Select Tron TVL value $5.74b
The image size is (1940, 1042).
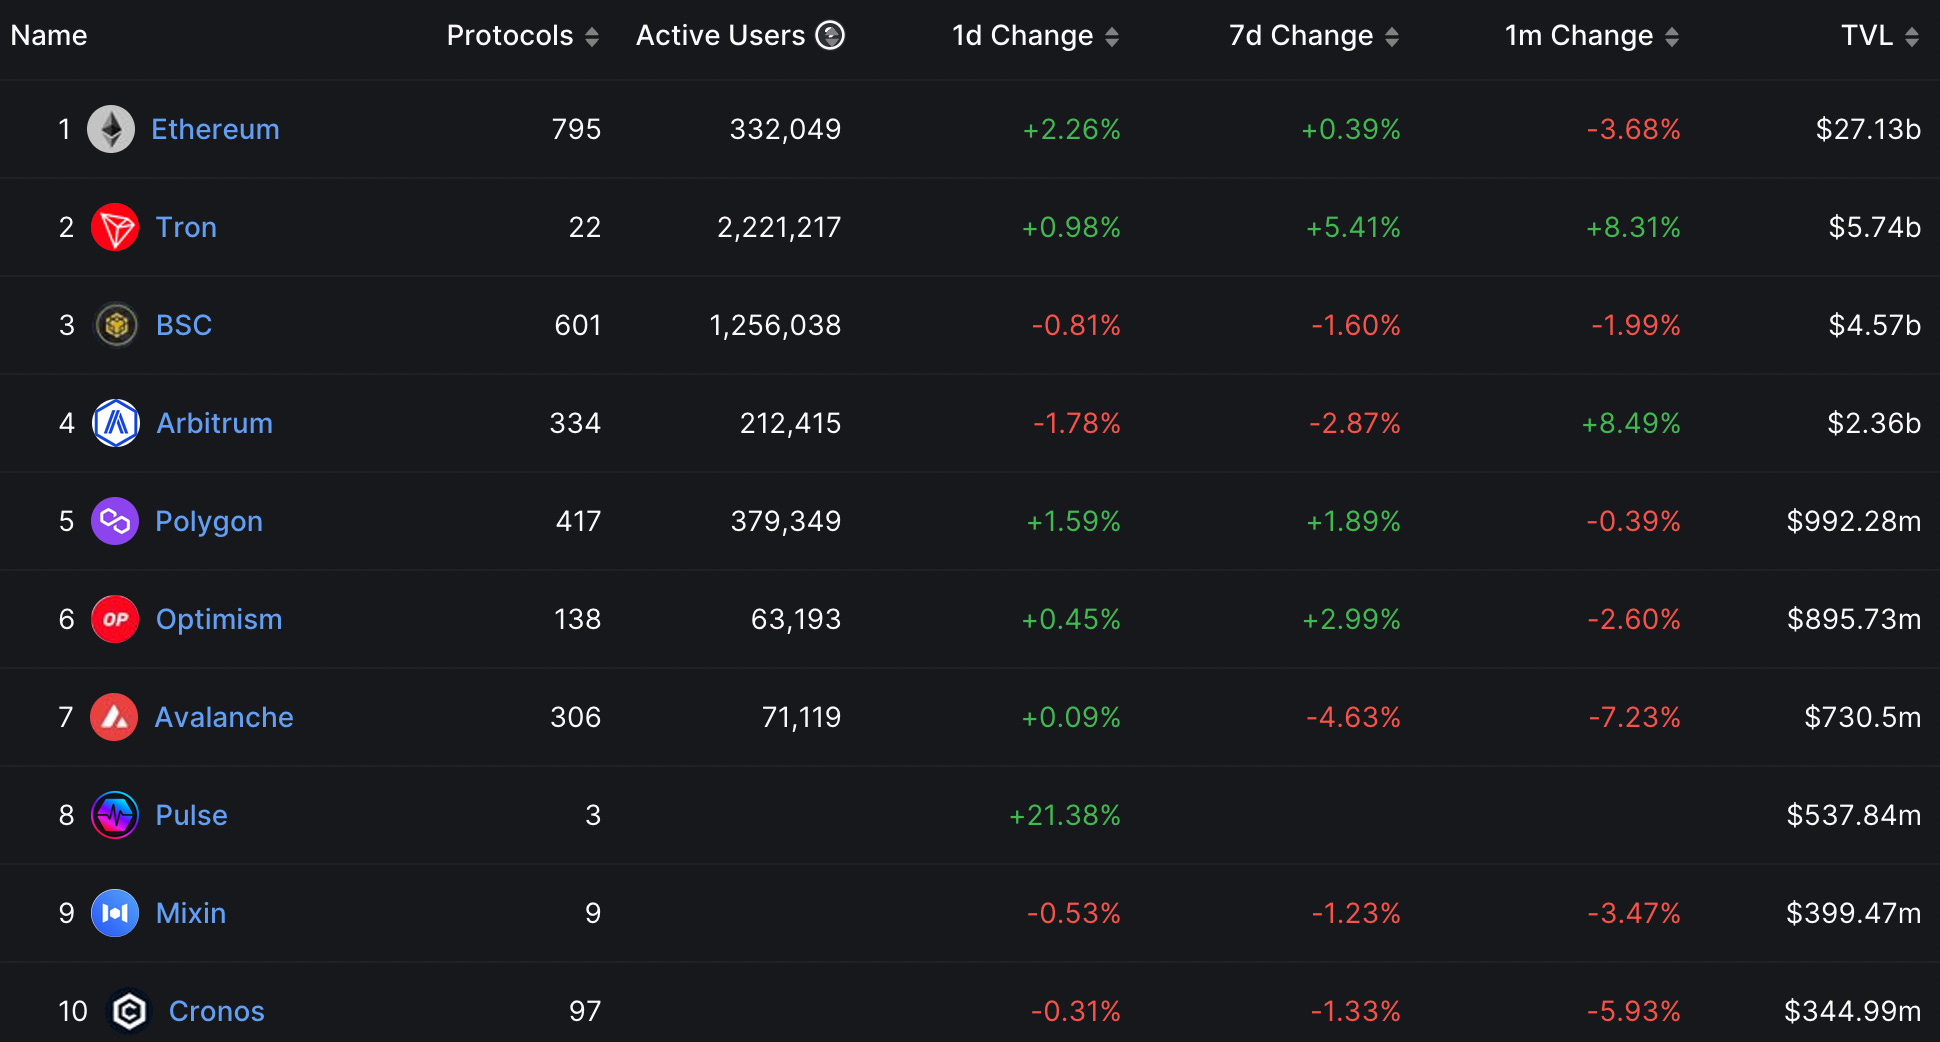tap(1874, 227)
